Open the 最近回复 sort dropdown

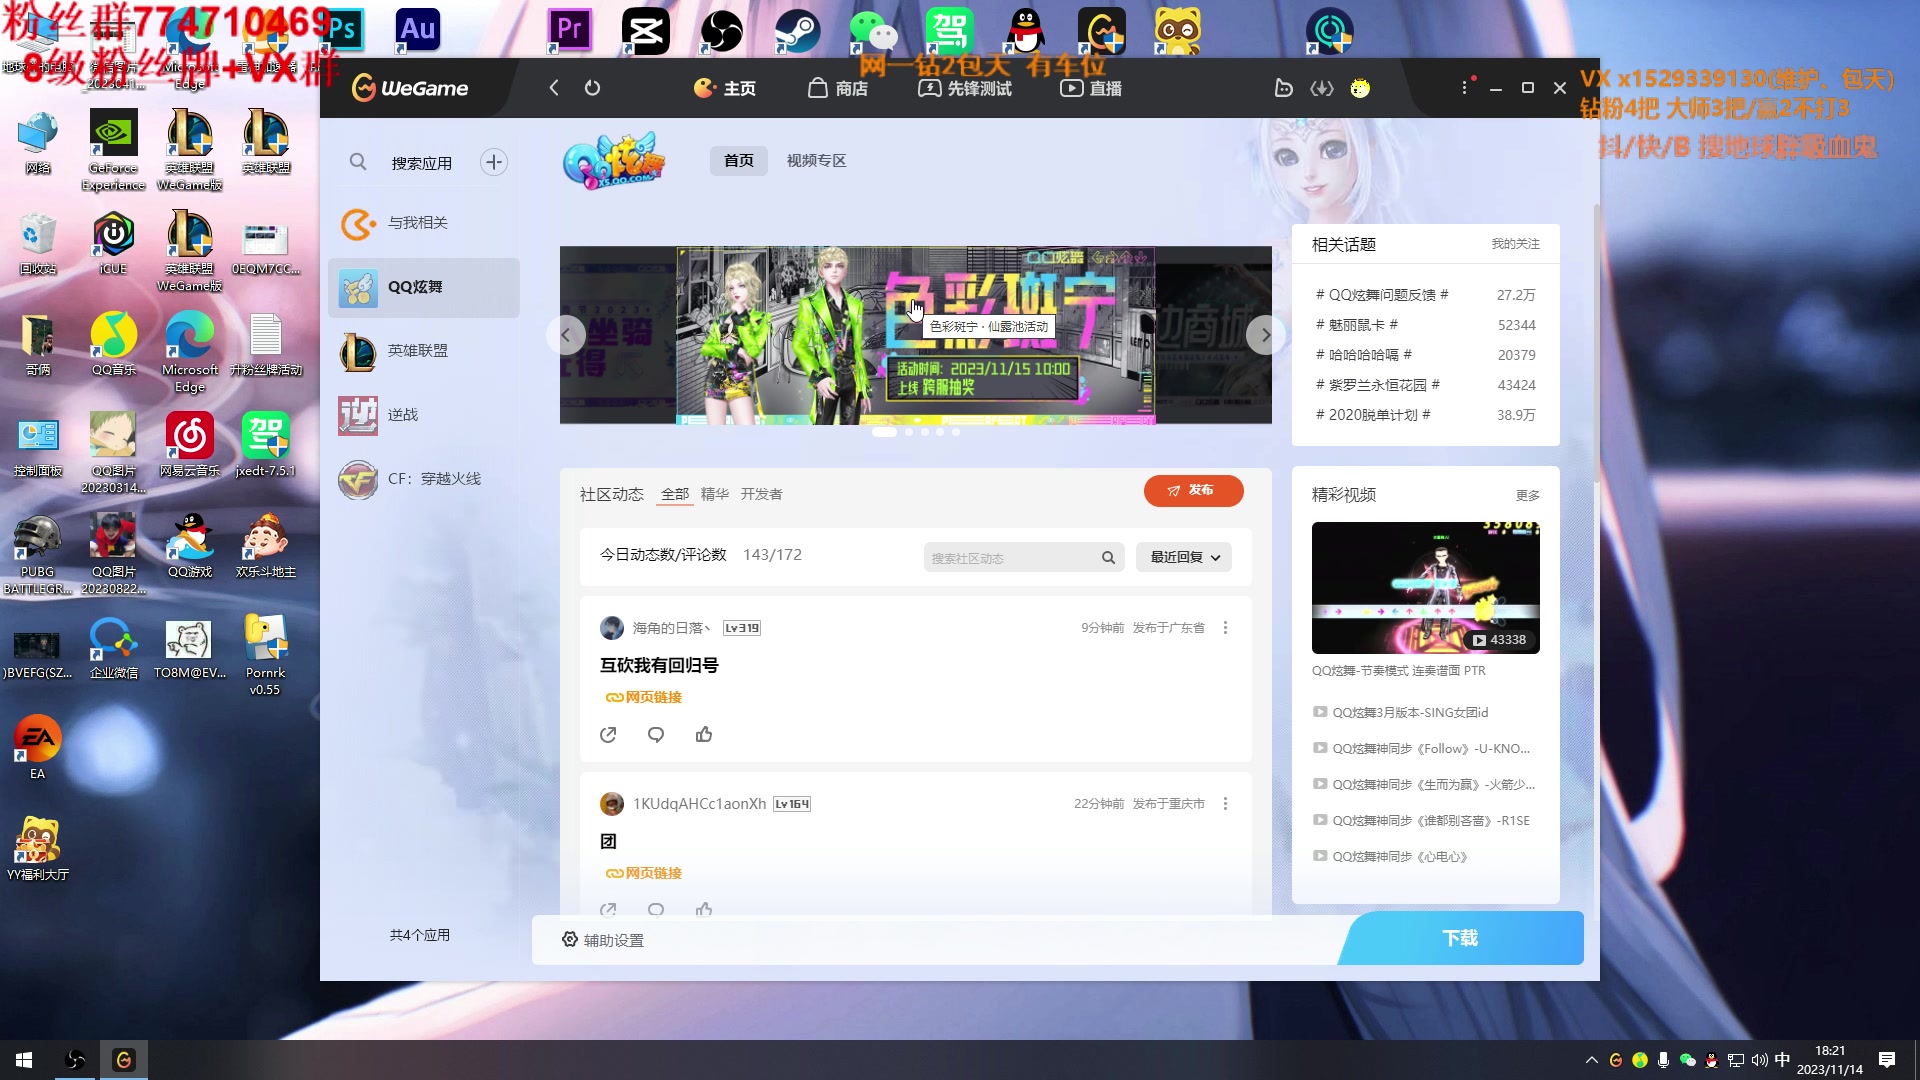click(x=1184, y=557)
